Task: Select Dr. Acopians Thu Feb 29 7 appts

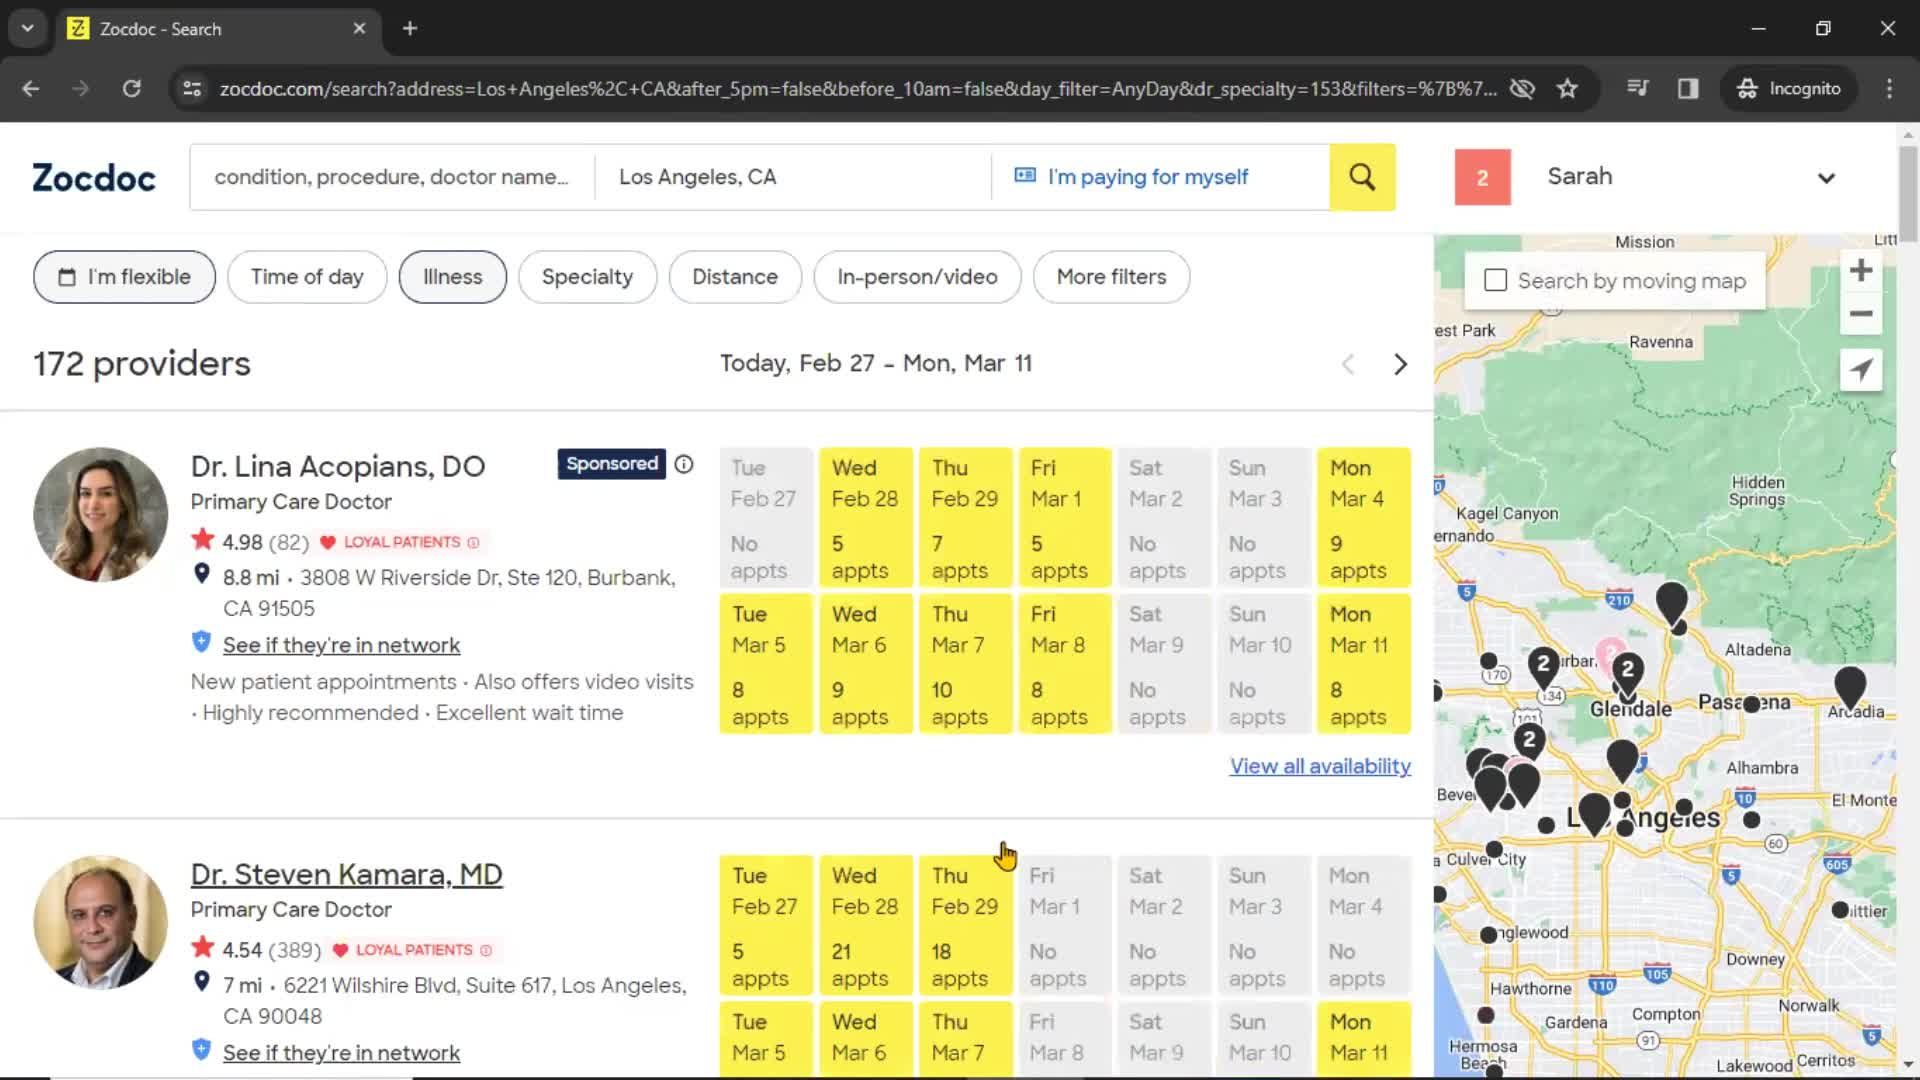Action: pyautogui.click(x=965, y=518)
